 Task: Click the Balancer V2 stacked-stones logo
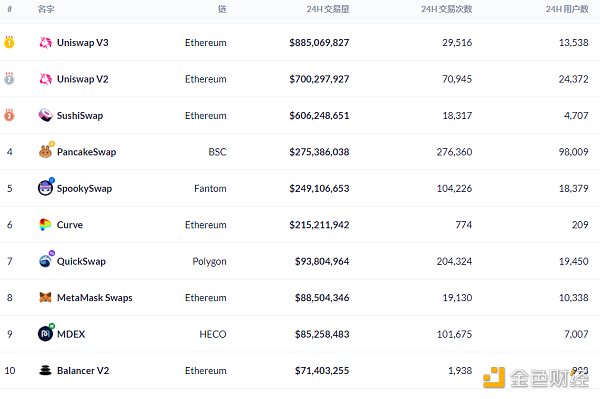click(x=46, y=370)
